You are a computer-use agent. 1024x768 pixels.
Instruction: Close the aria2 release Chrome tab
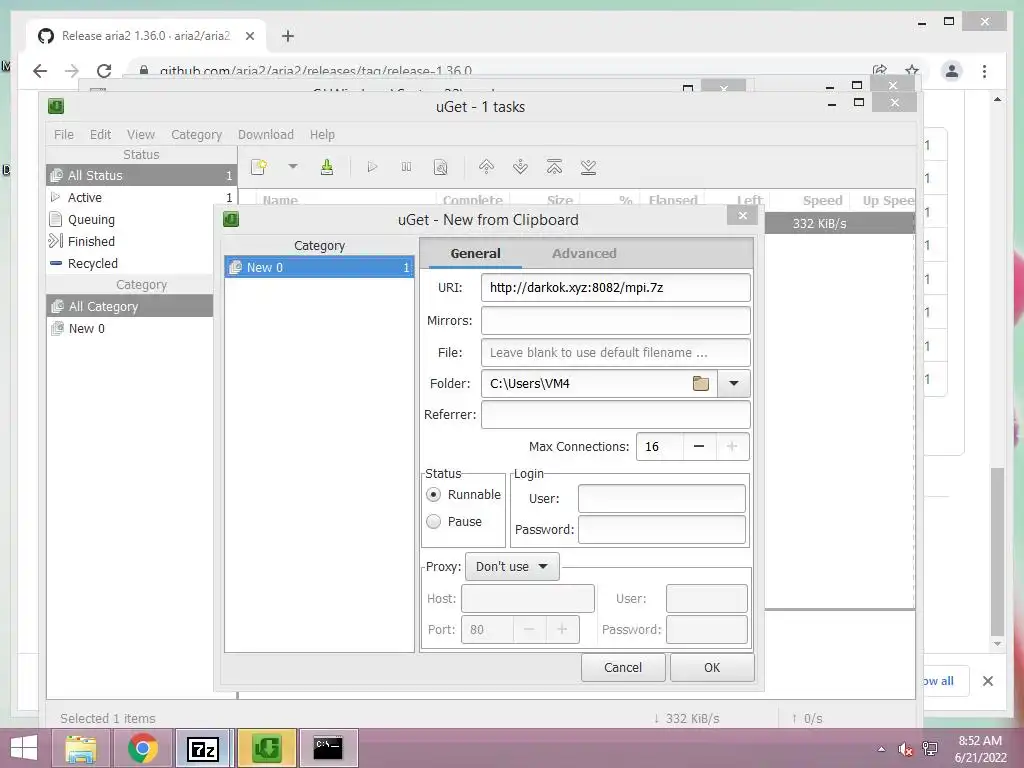pyautogui.click(x=249, y=36)
